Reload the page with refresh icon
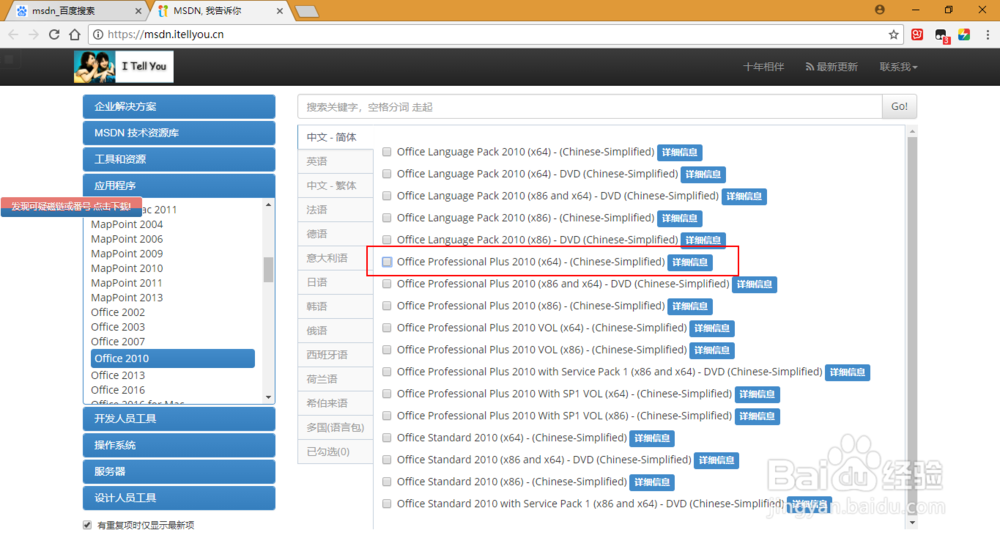This screenshot has width=1000, height=541. [54, 34]
